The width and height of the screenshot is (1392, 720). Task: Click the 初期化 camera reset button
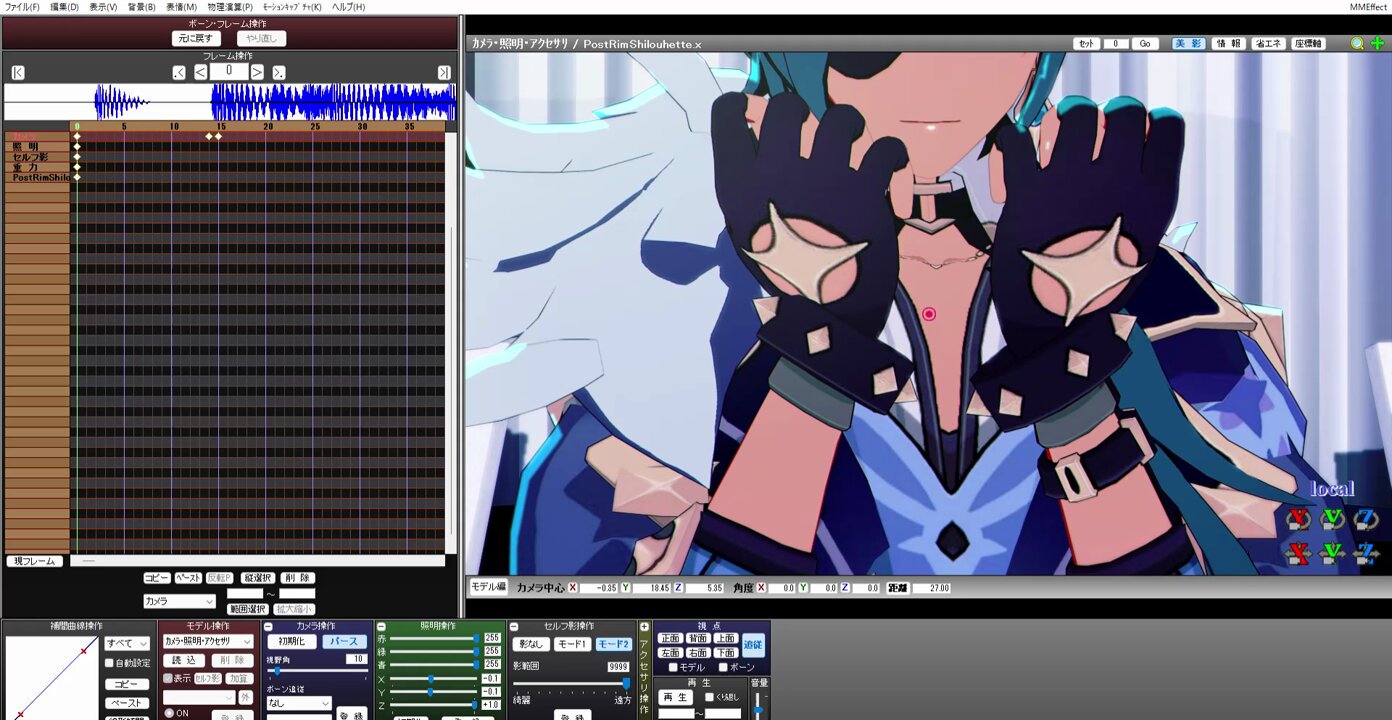coord(291,642)
